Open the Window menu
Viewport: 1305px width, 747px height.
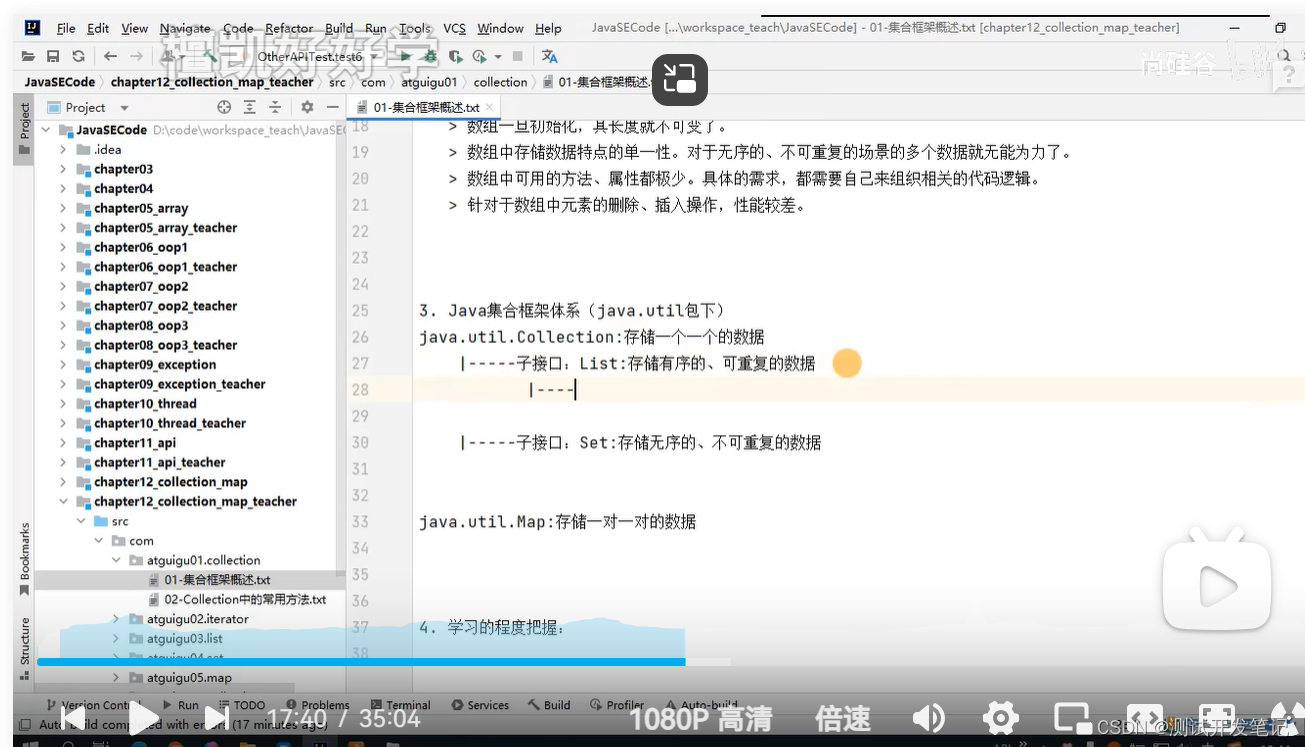(500, 28)
